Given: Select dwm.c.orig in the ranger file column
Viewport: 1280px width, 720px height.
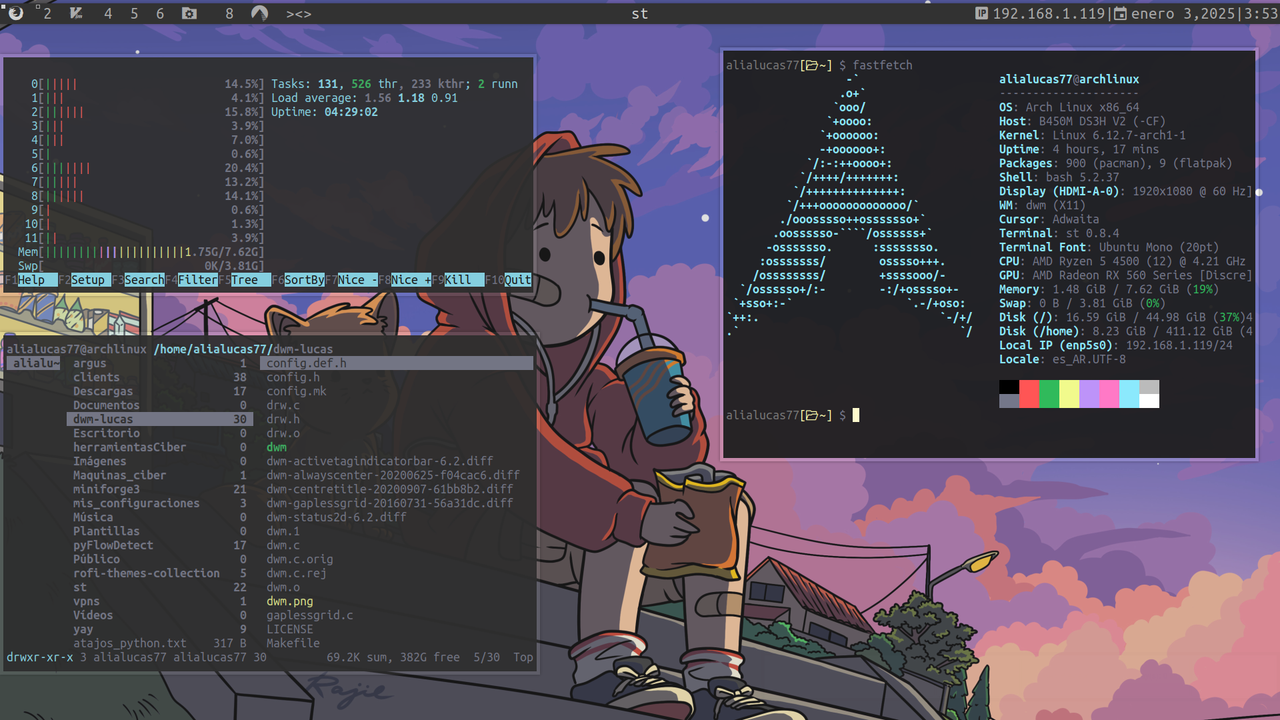Looking at the screenshot, I should (300, 559).
